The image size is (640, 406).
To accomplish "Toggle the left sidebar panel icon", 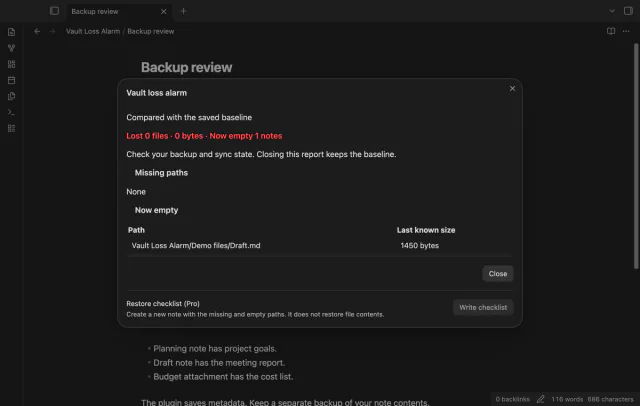I will click(54, 11).
